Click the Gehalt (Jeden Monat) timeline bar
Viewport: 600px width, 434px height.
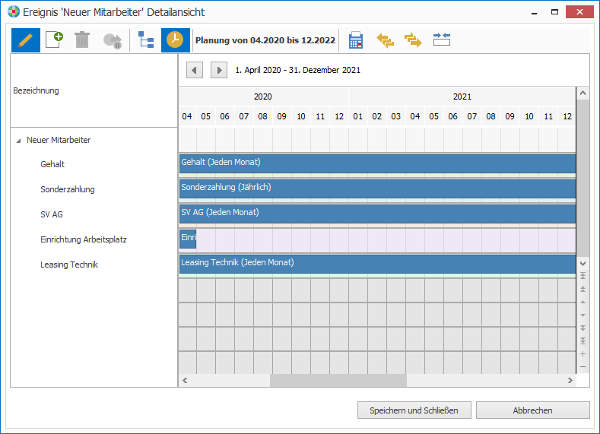point(378,163)
